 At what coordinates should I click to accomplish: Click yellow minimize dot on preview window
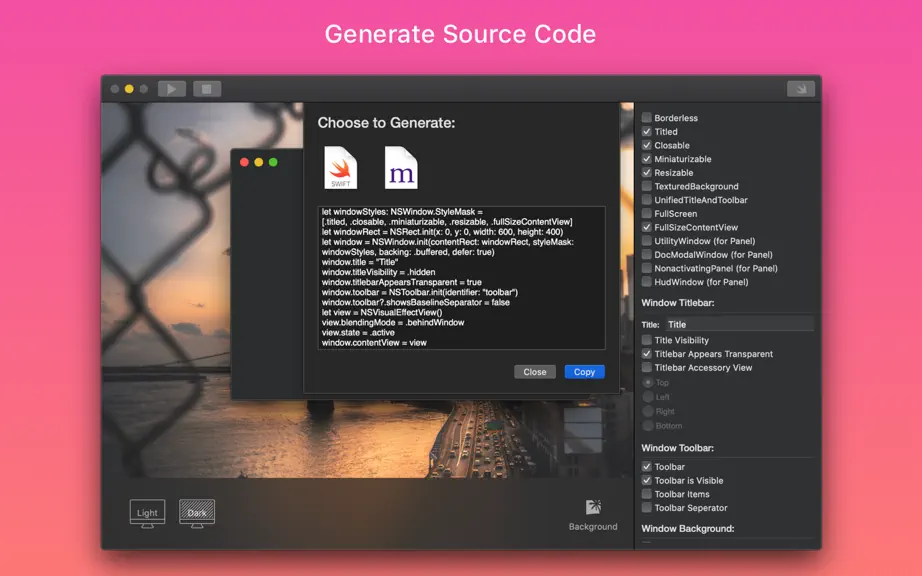259,162
